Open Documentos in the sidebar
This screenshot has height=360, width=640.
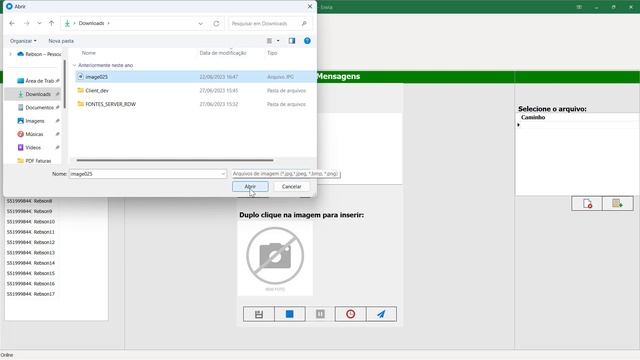38,107
